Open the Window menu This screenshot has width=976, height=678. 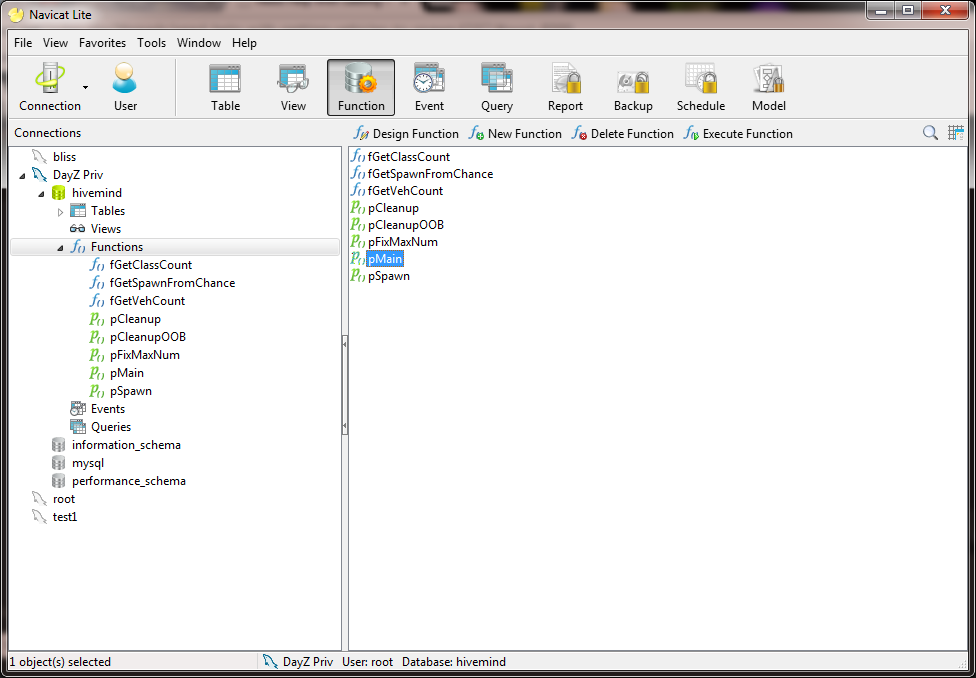(199, 43)
